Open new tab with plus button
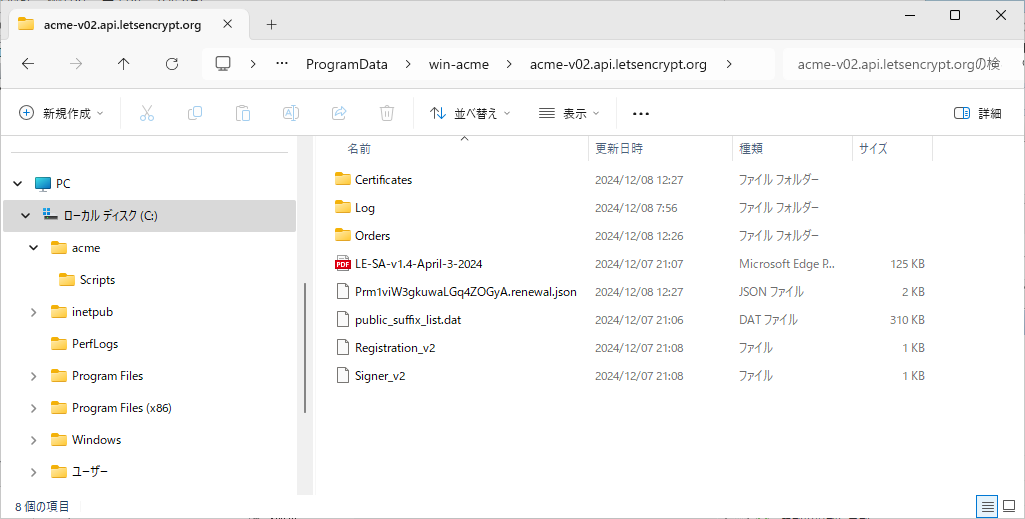The height and width of the screenshot is (519, 1025). [271, 25]
